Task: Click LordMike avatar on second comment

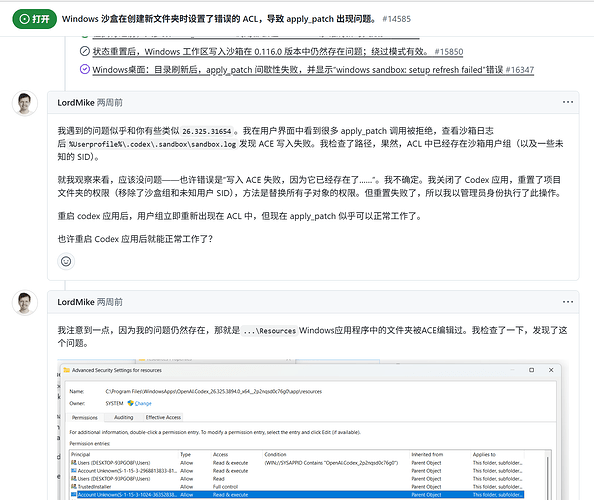Action: pos(25,303)
